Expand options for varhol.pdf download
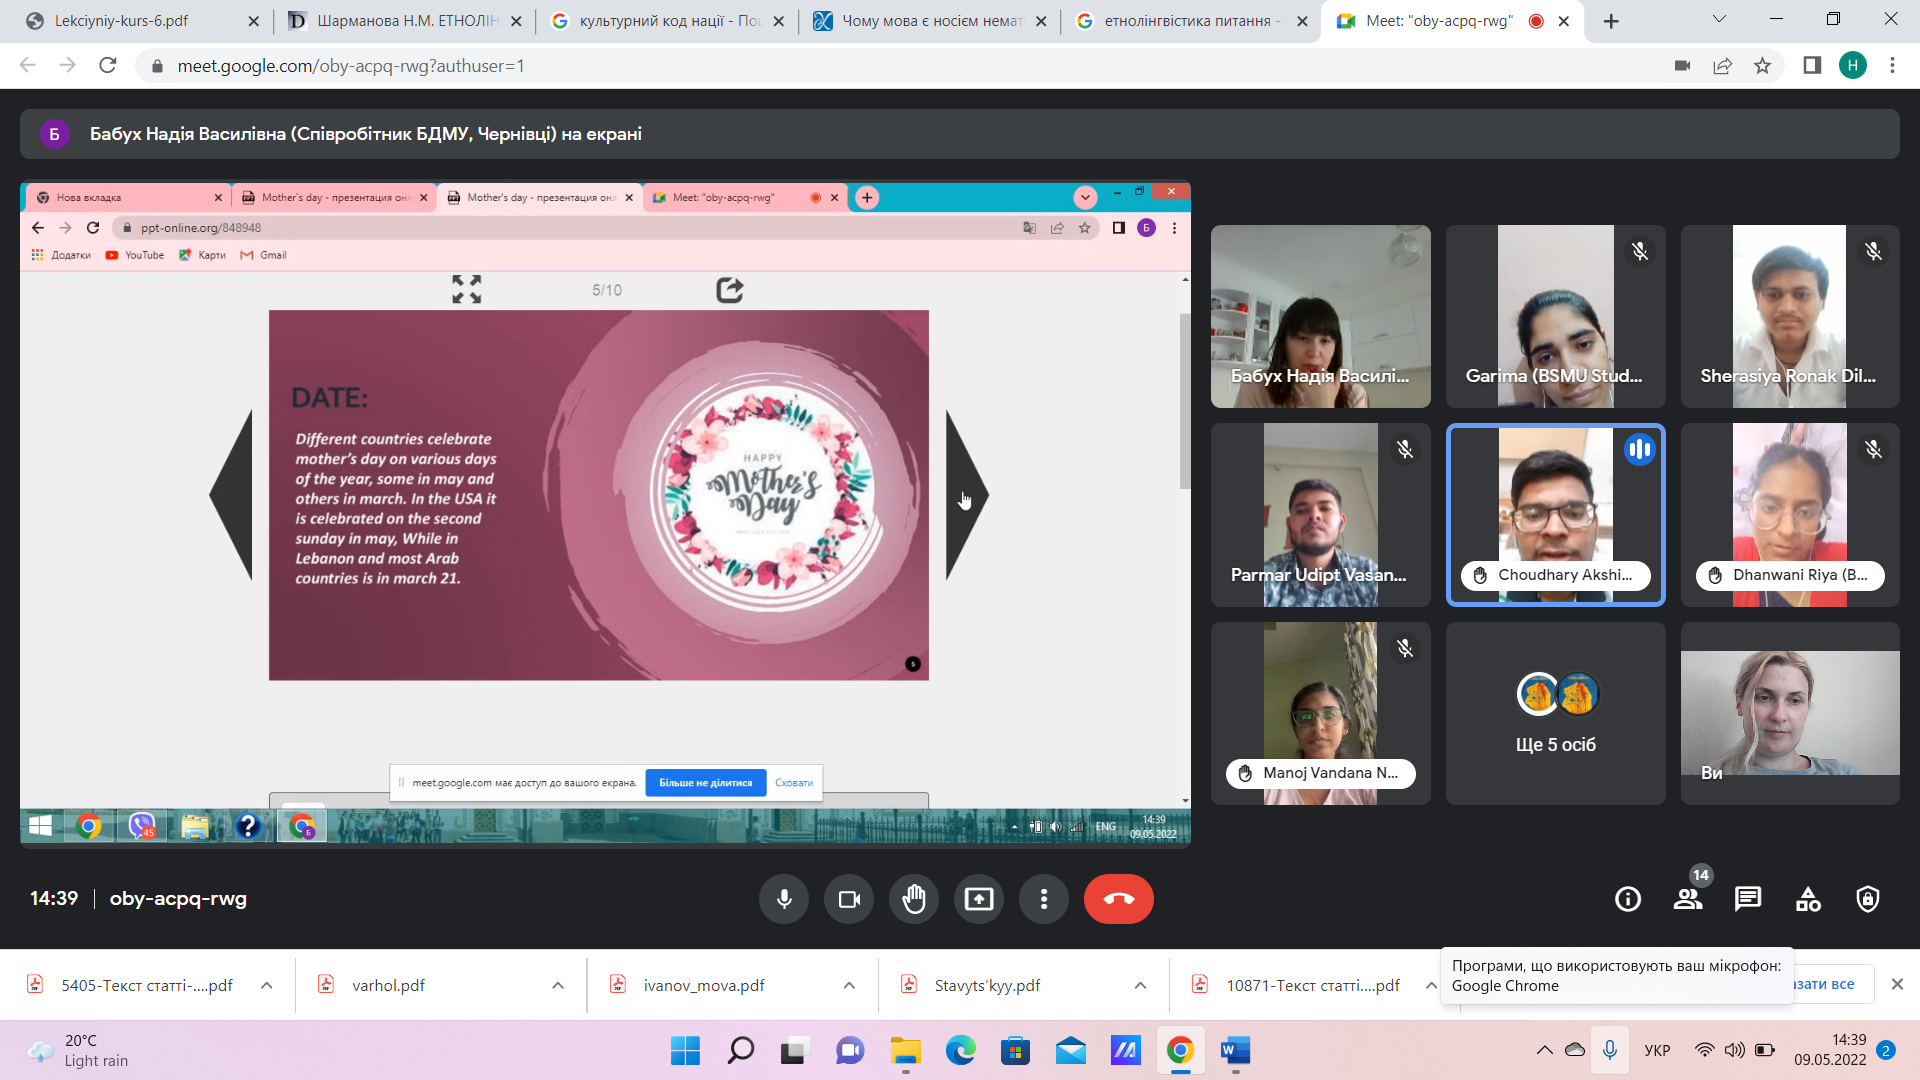 (558, 986)
